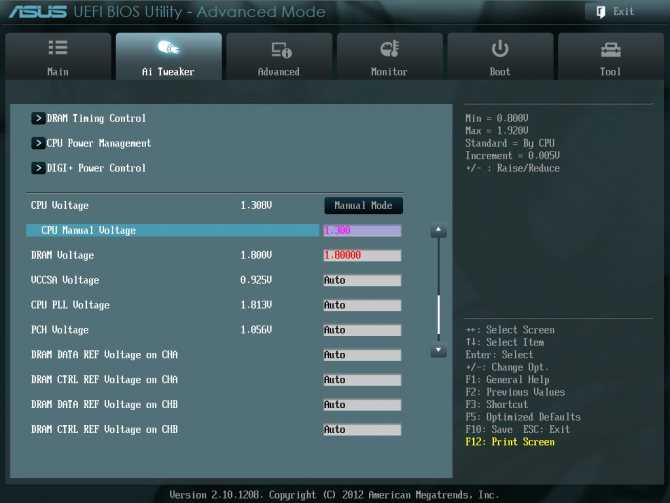
Task: Click the PCH 1.056V reading
Action: (x=256, y=329)
